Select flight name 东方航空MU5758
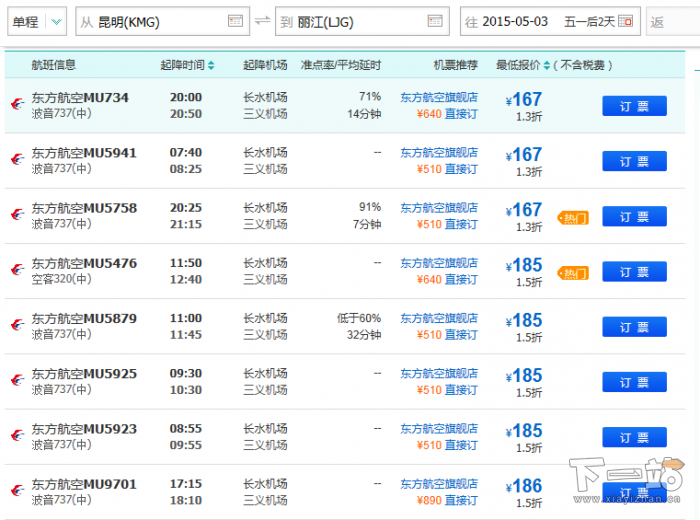 pos(84,208)
